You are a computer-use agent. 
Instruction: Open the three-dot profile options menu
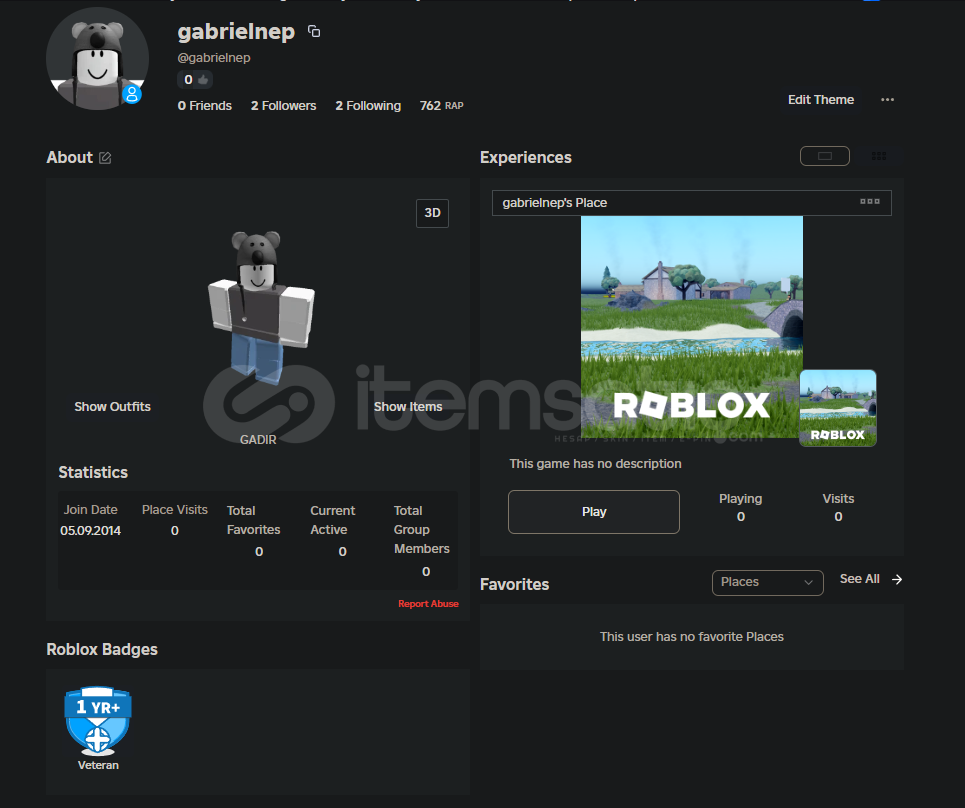(x=887, y=100)
